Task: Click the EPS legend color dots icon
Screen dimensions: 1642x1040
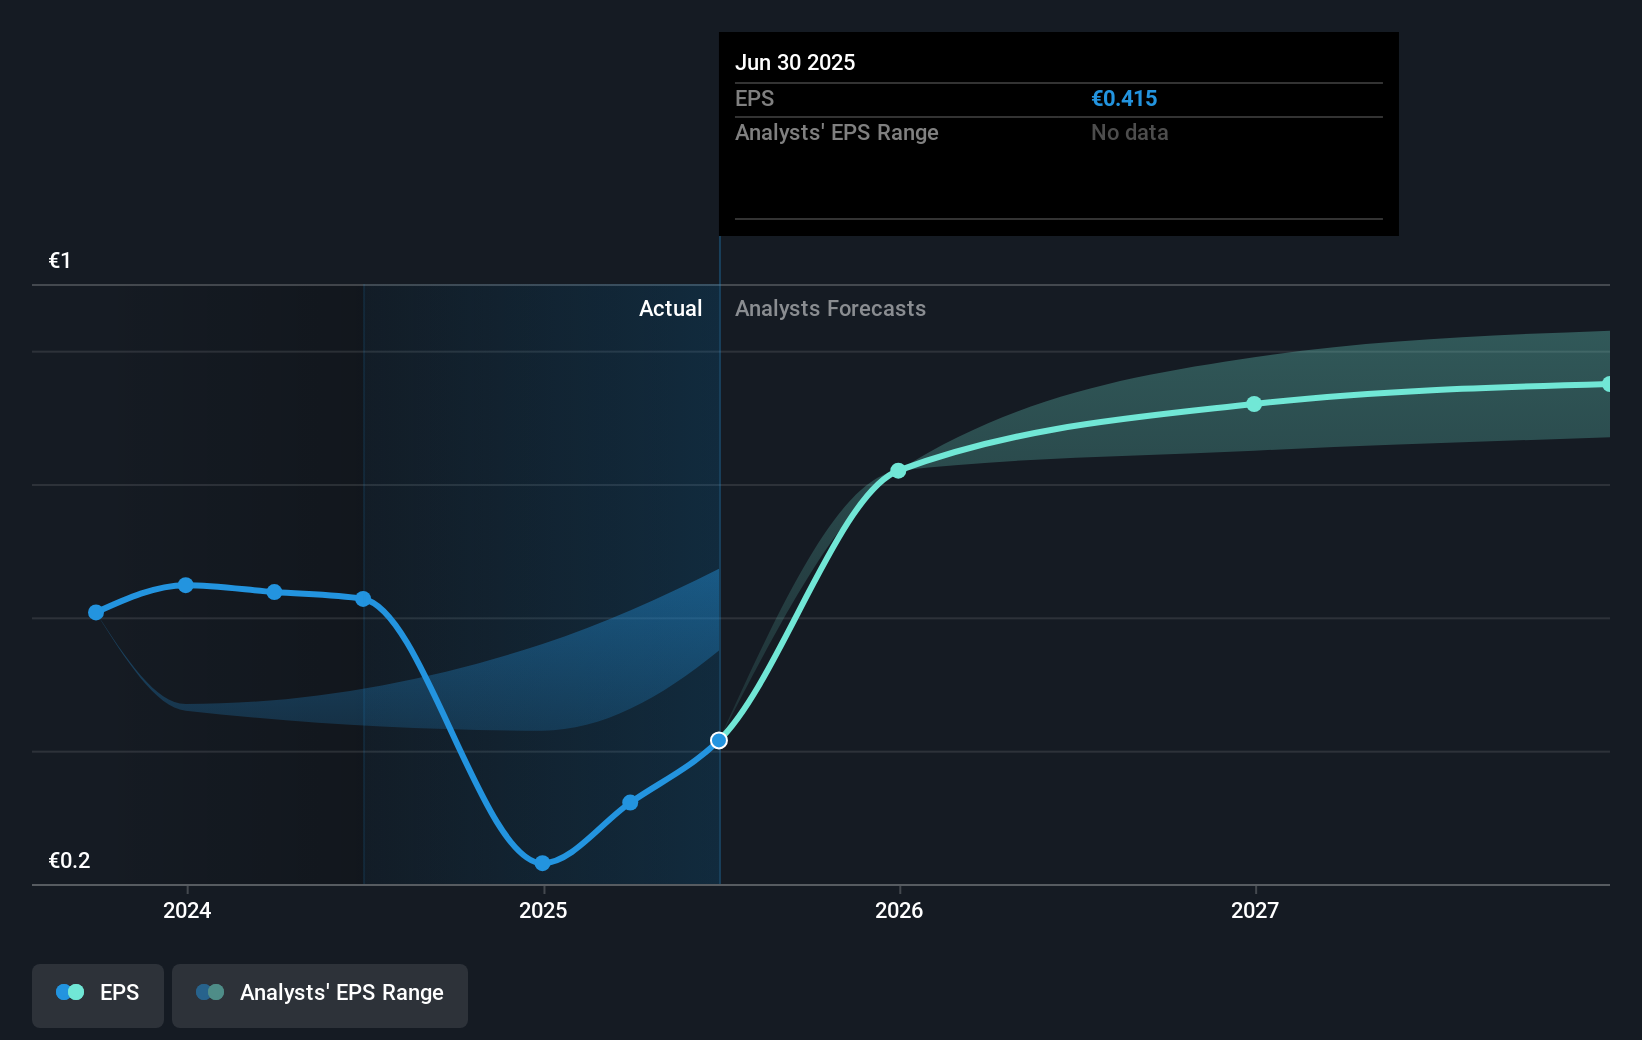Action: 70,993
